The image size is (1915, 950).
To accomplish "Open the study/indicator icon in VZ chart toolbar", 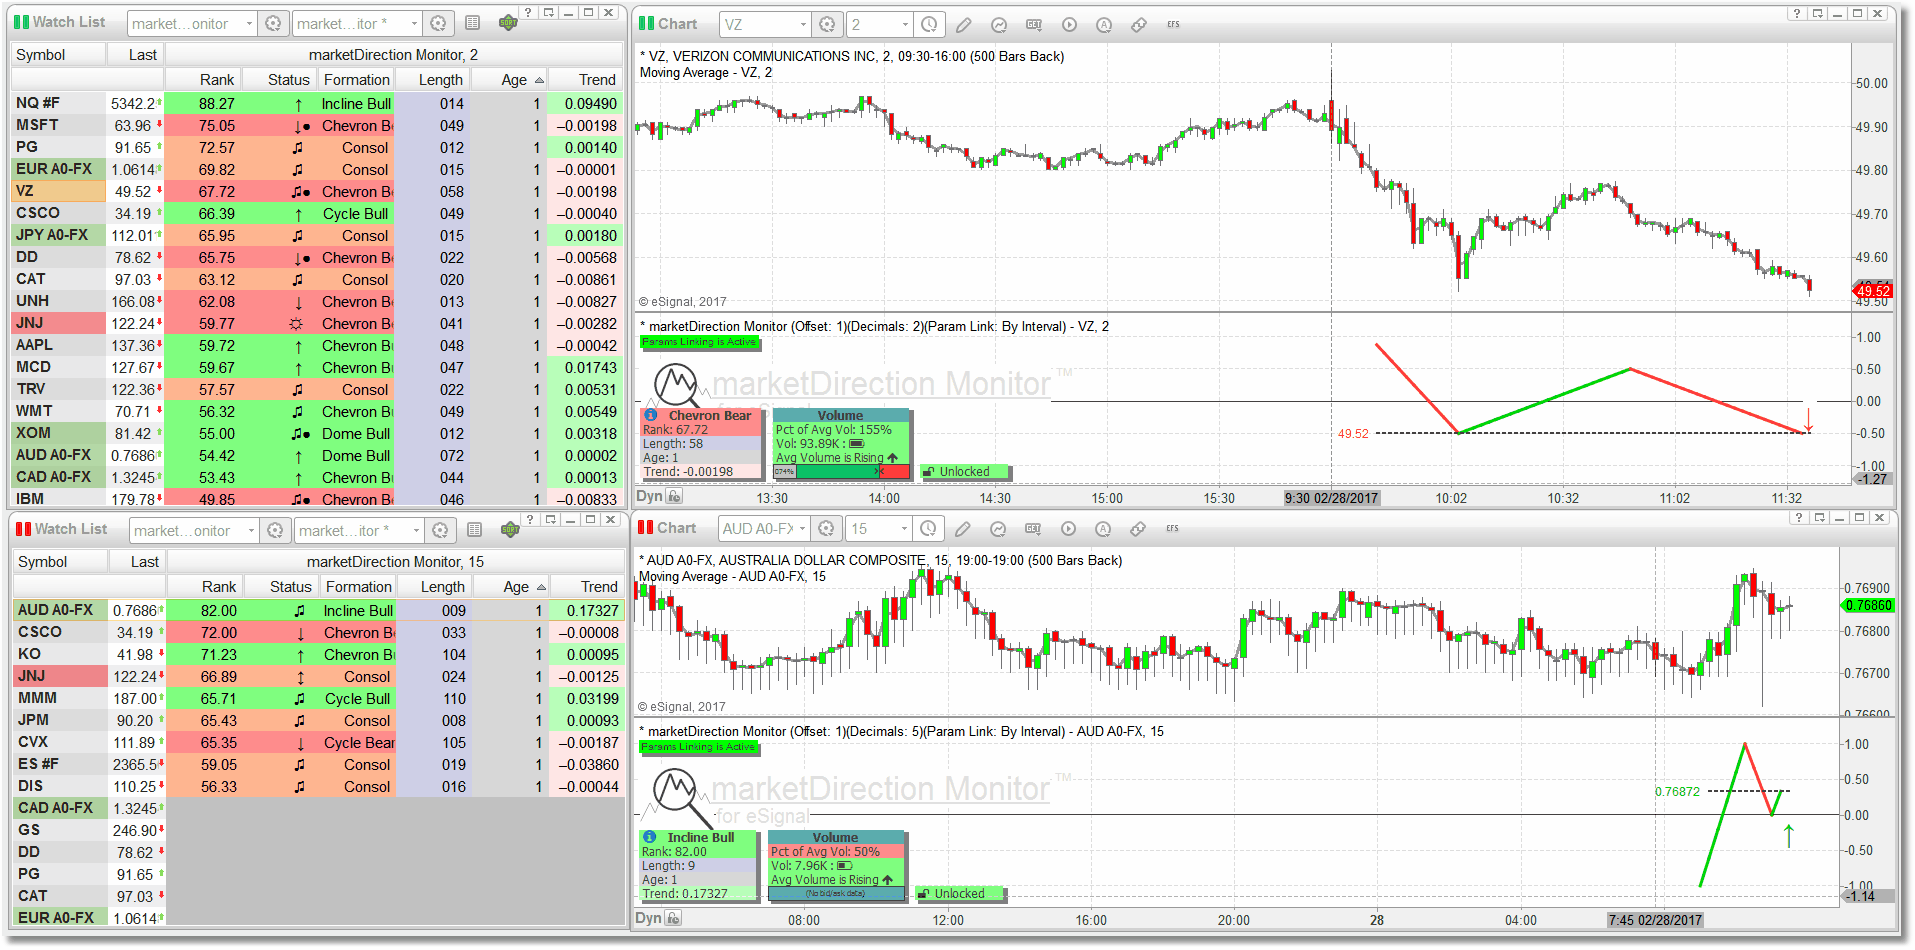I will click(999, 24).
